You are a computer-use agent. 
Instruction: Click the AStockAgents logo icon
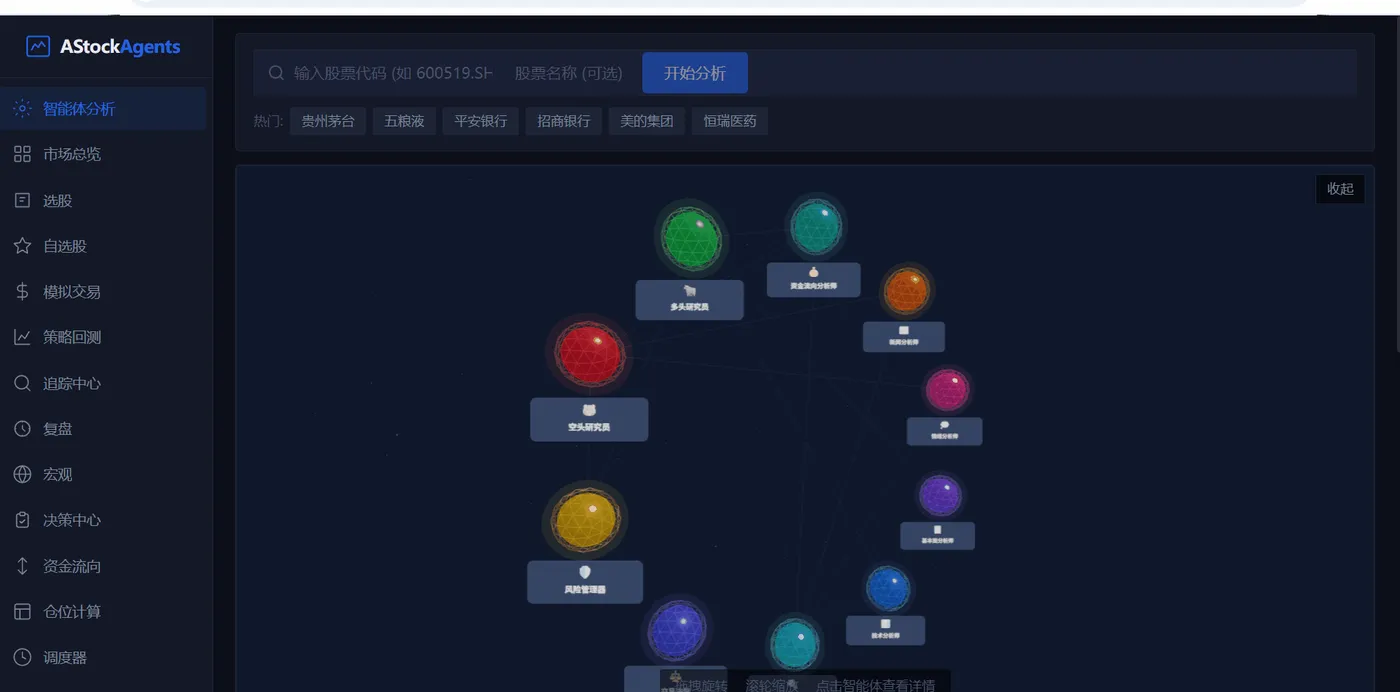(x=38, y=46)
